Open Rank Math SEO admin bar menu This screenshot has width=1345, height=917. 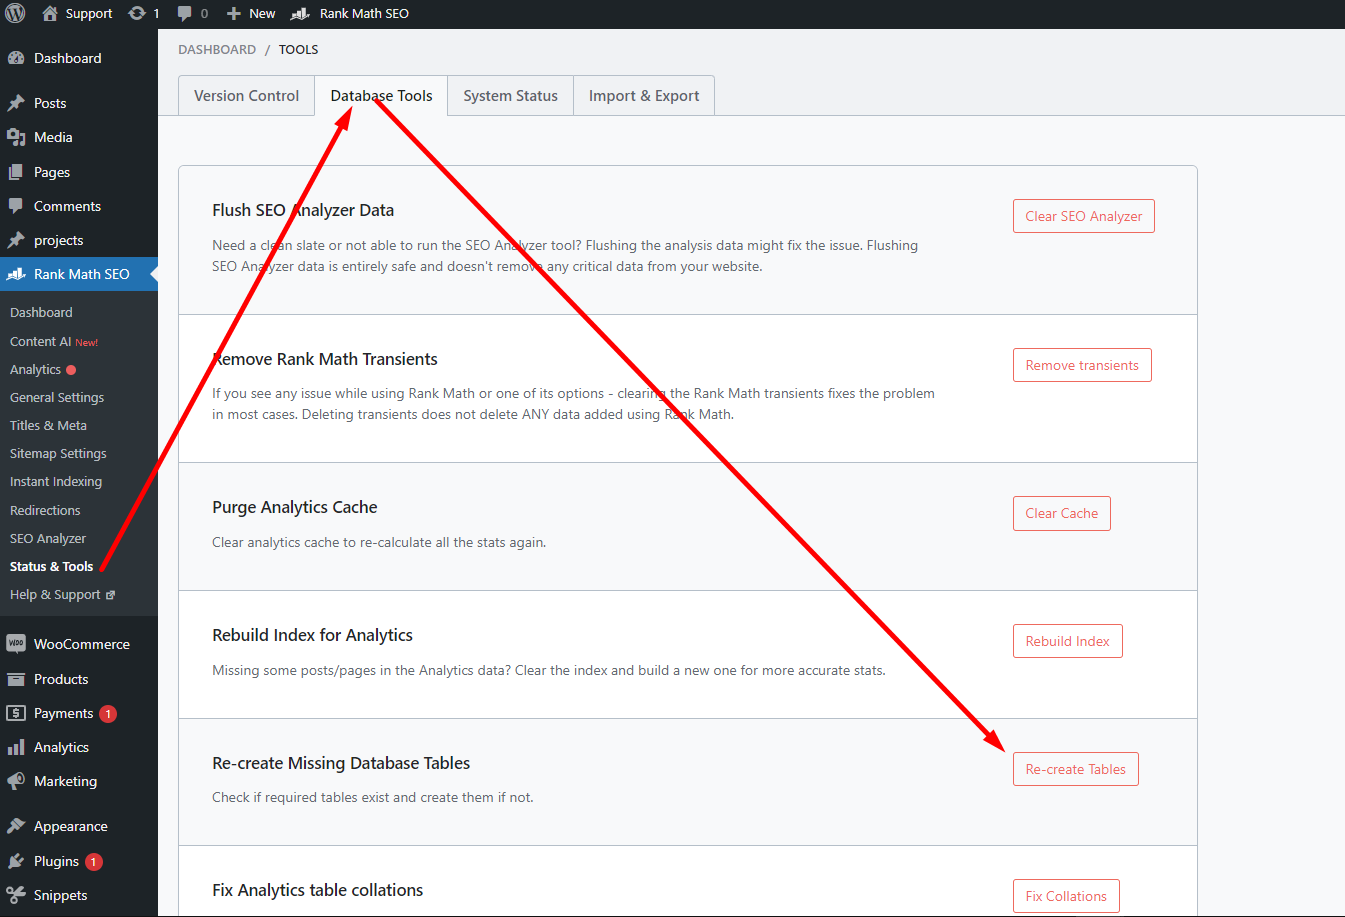point(349,13)
